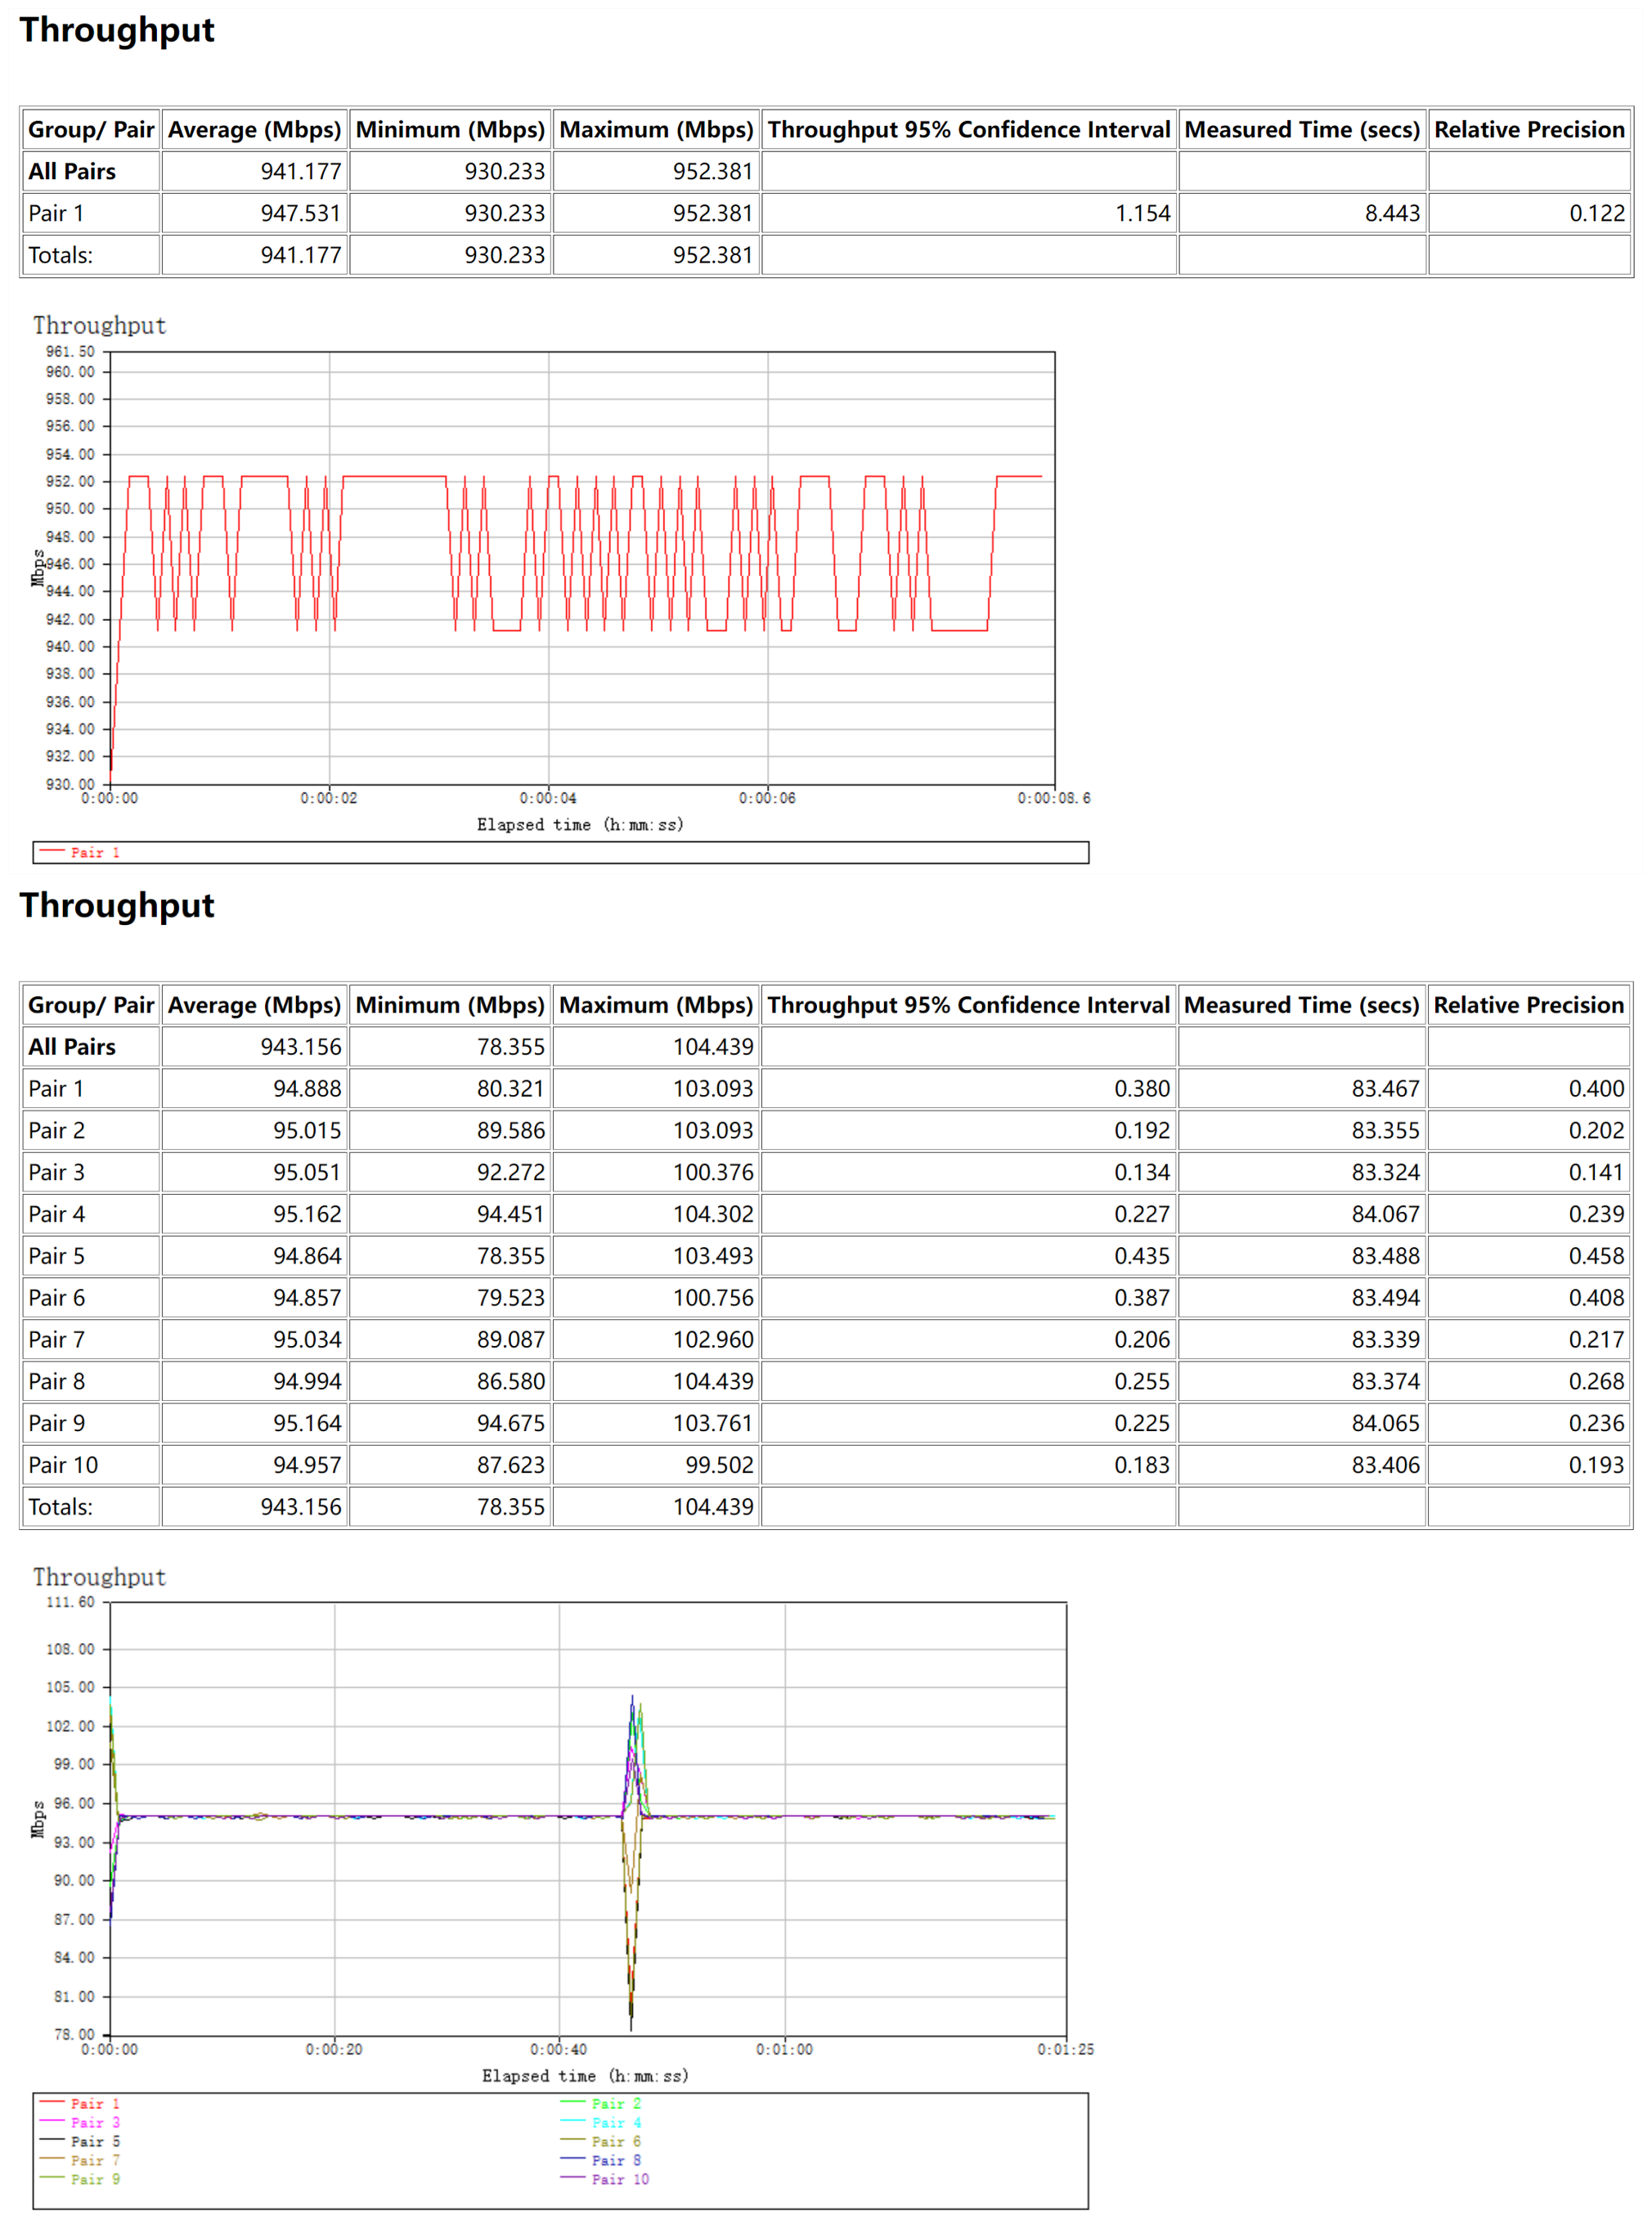Click the Measured Time (secs) header in first table
Viewport: 1652px width, 2226px height.
click(1301, 130)
